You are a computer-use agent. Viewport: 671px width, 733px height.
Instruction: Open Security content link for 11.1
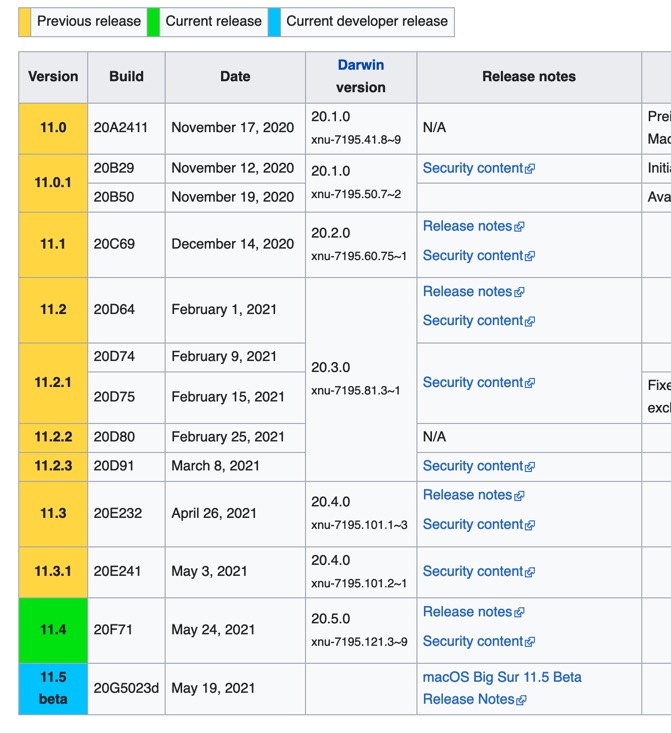[478, 256]
